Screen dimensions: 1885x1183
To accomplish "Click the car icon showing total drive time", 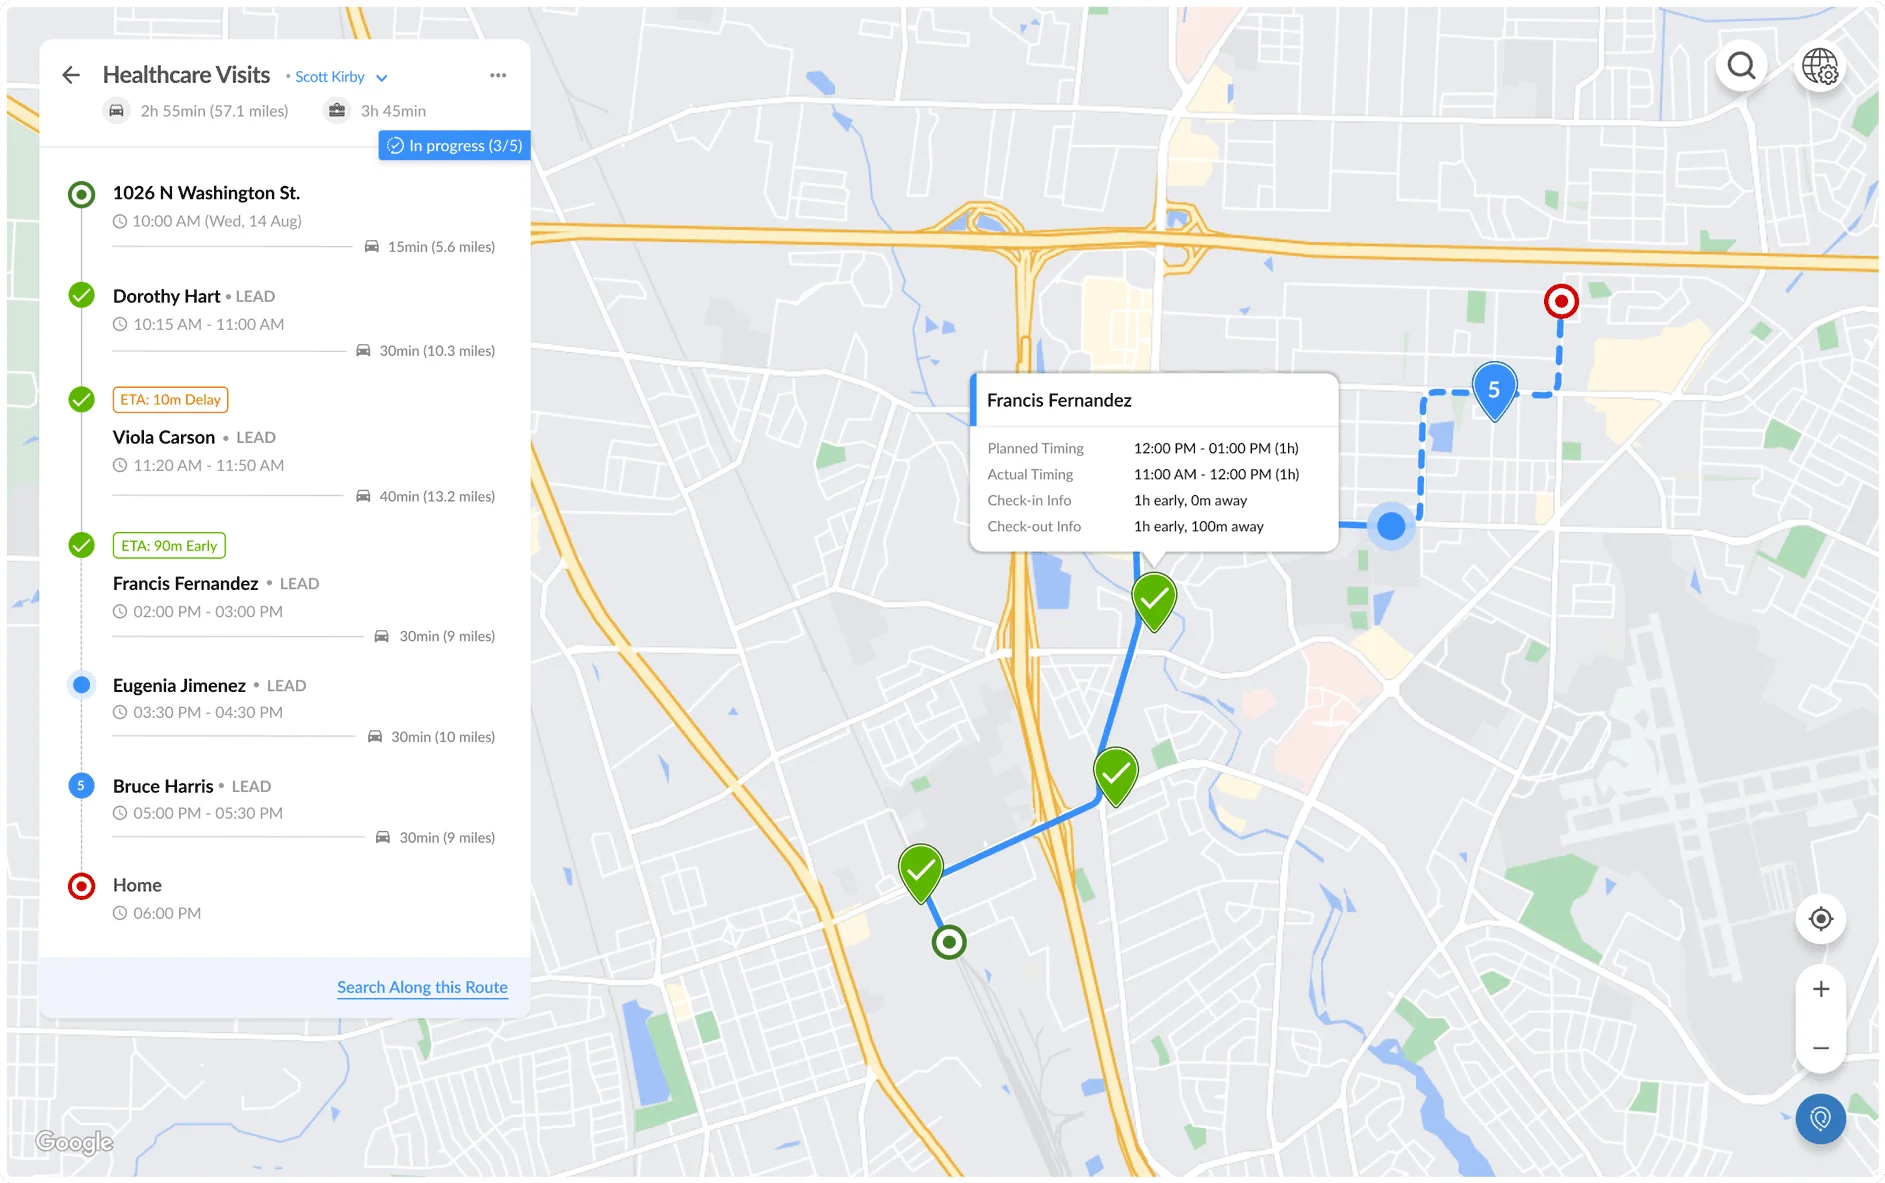I will click(x=117, y=110).
